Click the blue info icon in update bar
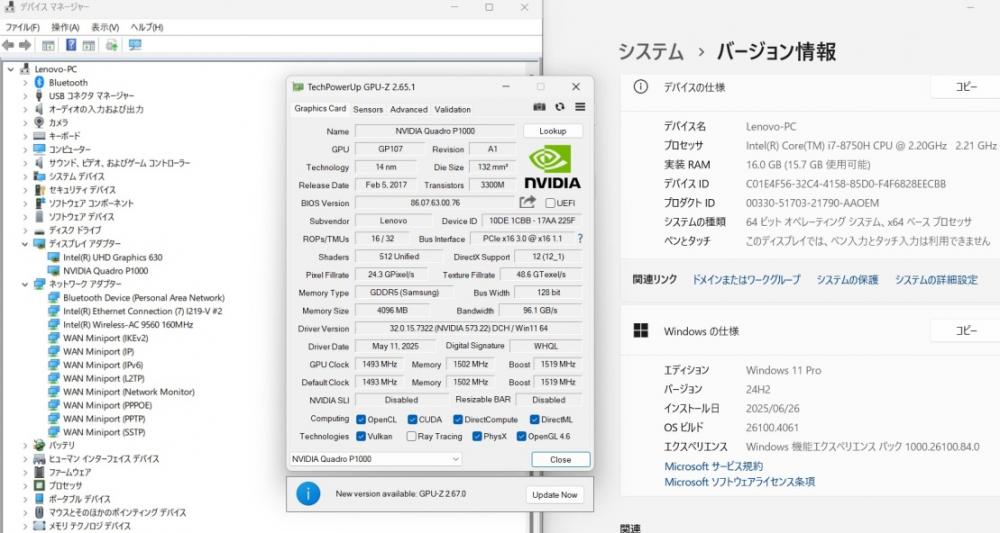The image size is (1000, 533). 308,493
